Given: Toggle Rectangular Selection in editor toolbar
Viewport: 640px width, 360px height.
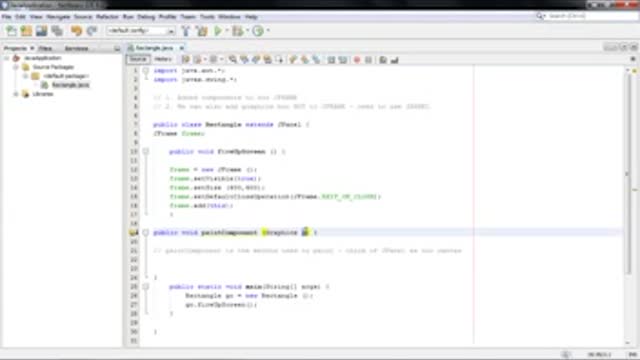Looking at the screenshot, I should click(x=280, y=60).
